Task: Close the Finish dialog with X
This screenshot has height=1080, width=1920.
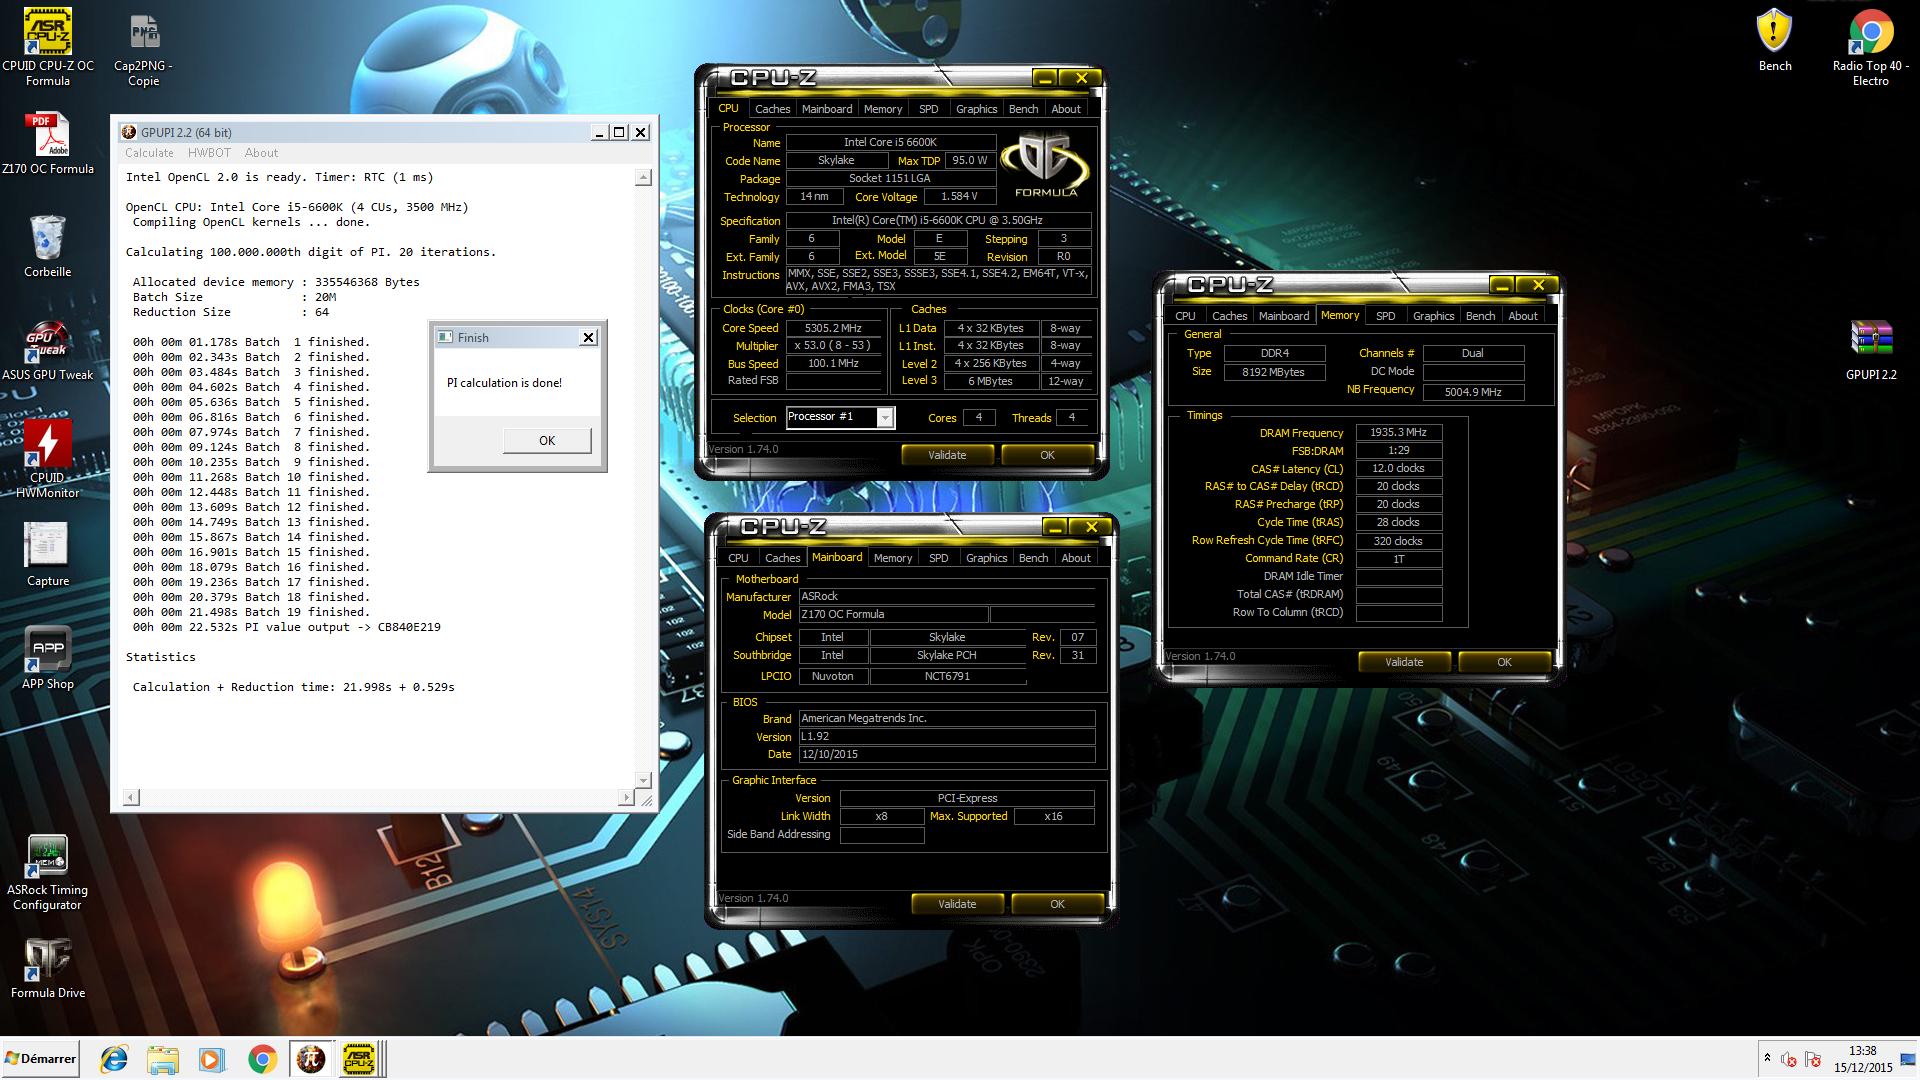Action: (588, 337)
